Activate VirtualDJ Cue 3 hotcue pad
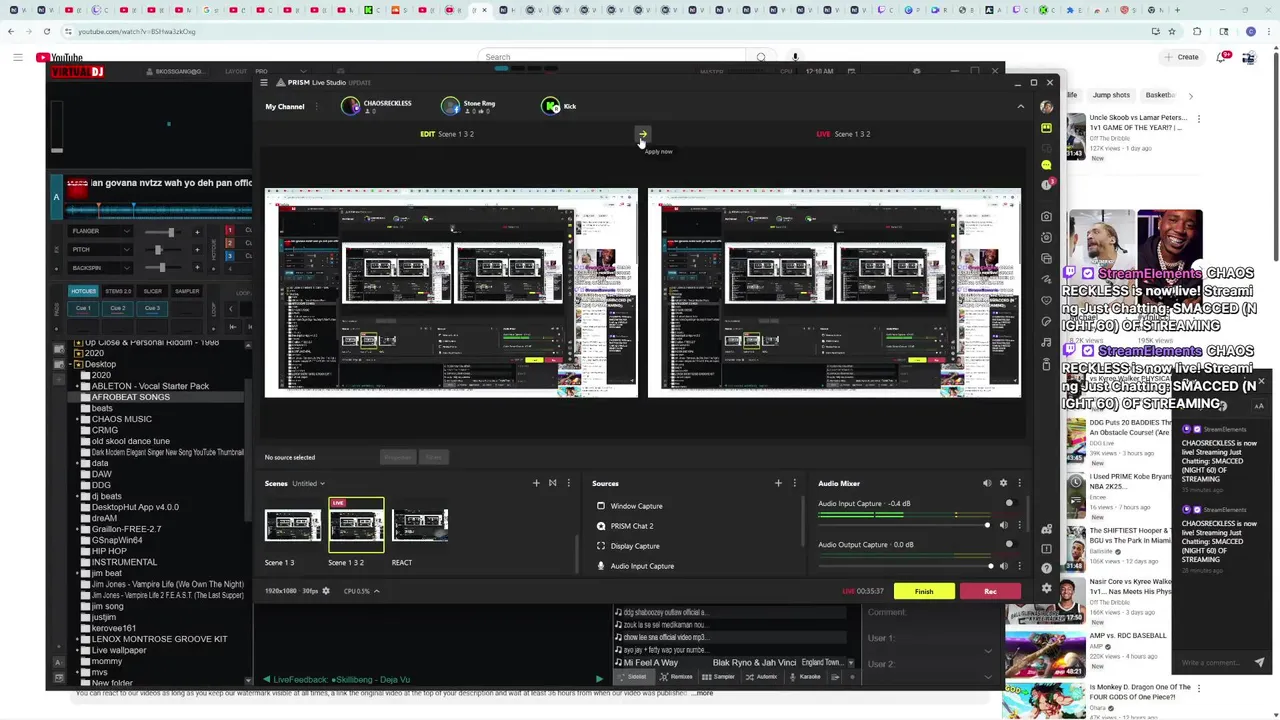This screenshot has height=720, width=1280. 152,308
